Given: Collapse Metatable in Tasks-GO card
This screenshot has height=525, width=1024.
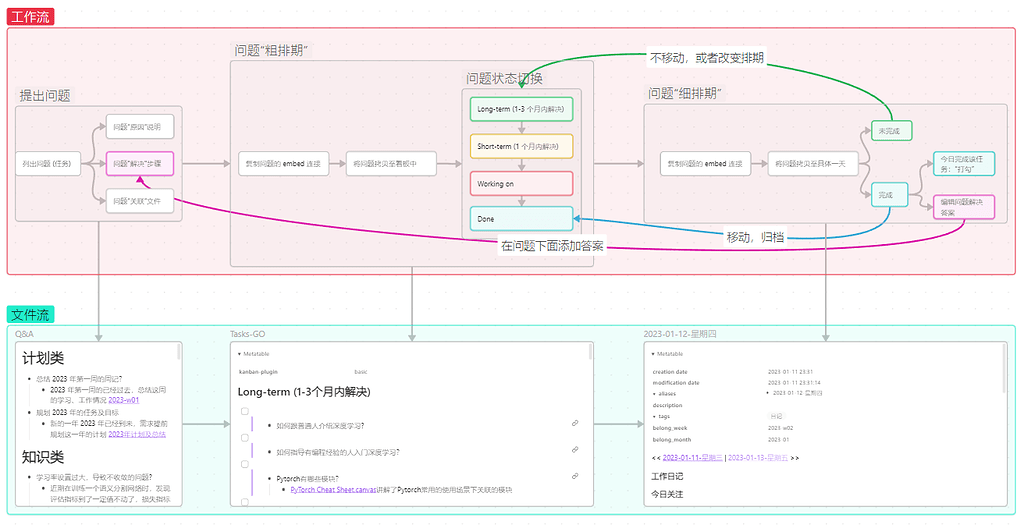Looking at the screenshot, I should pyautogui.click(x=240, y=354).
